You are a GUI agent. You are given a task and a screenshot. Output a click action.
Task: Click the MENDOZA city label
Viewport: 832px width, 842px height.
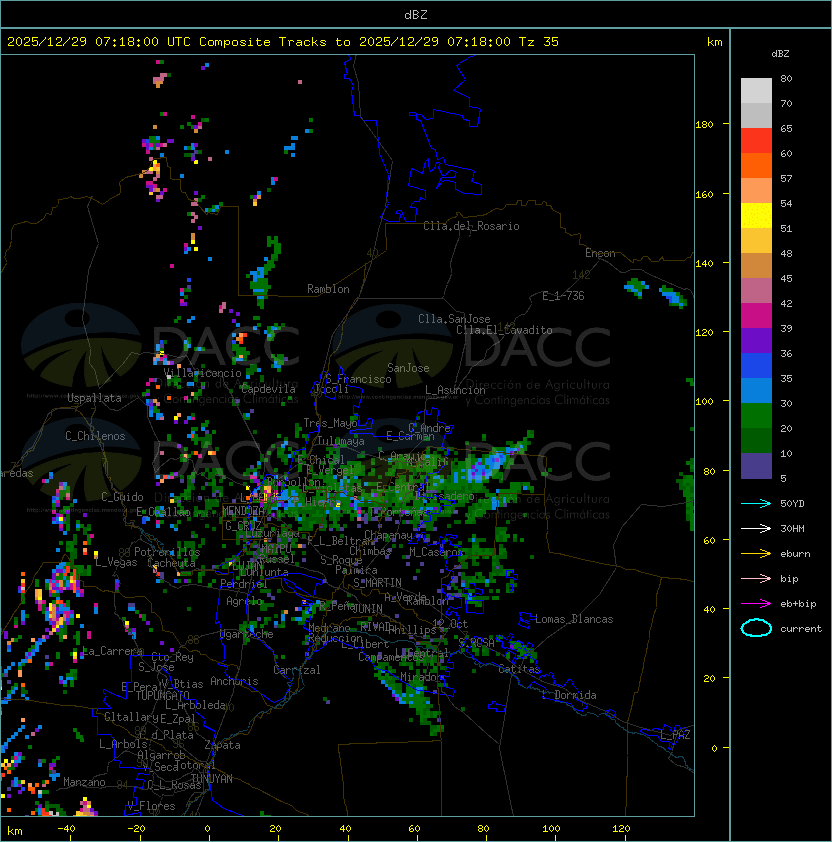coord(243,510)
